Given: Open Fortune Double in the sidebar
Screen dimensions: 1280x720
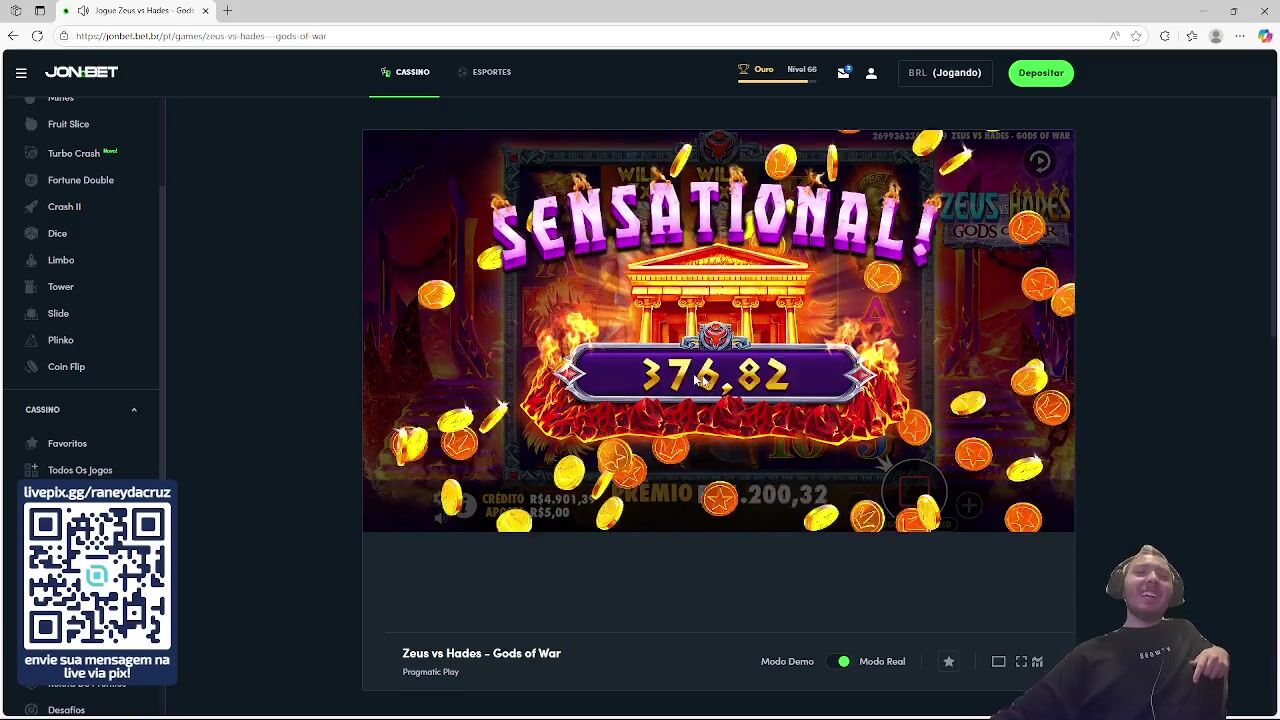Looking at the screenshot, I should 80,180.
